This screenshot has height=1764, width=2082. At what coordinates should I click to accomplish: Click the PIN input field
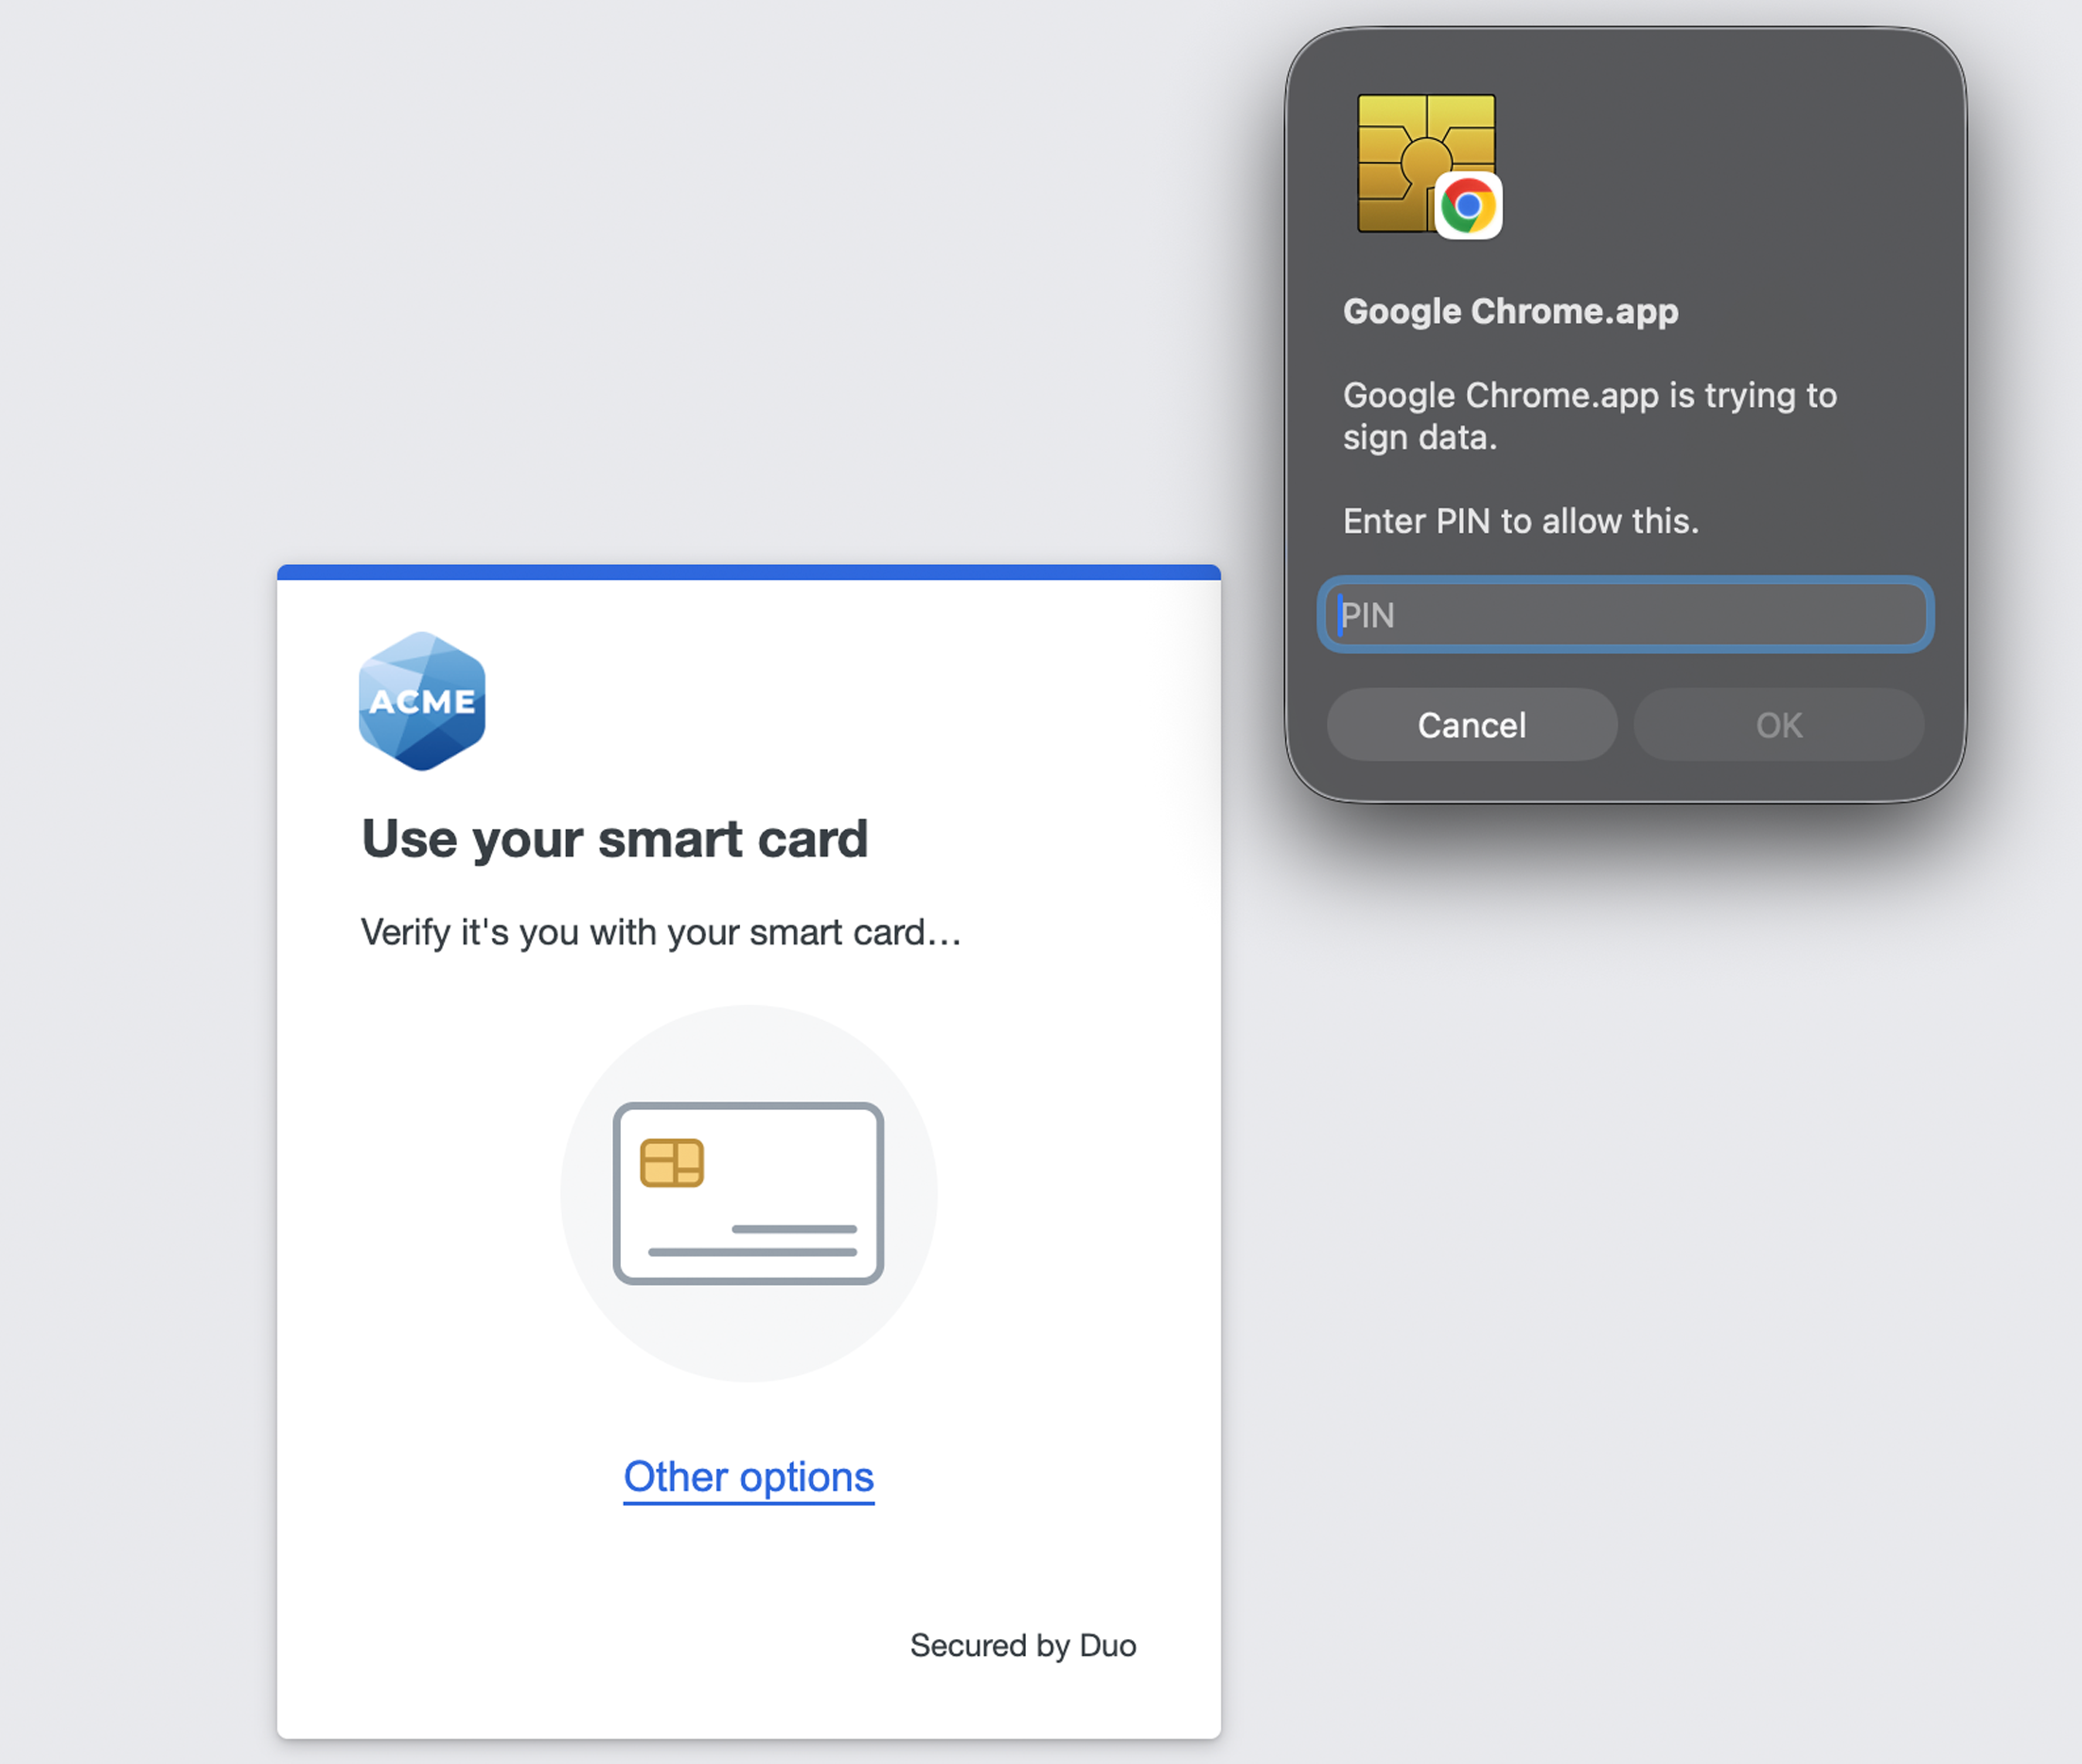click(1625, 614)
